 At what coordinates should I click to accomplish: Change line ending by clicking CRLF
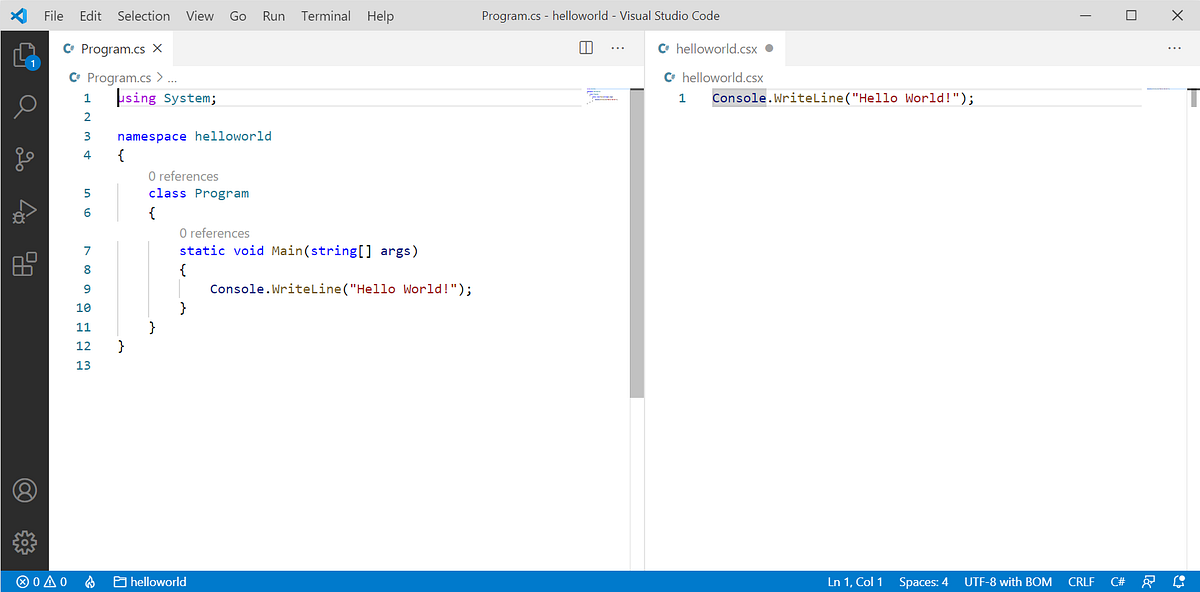click(1081, 581)
